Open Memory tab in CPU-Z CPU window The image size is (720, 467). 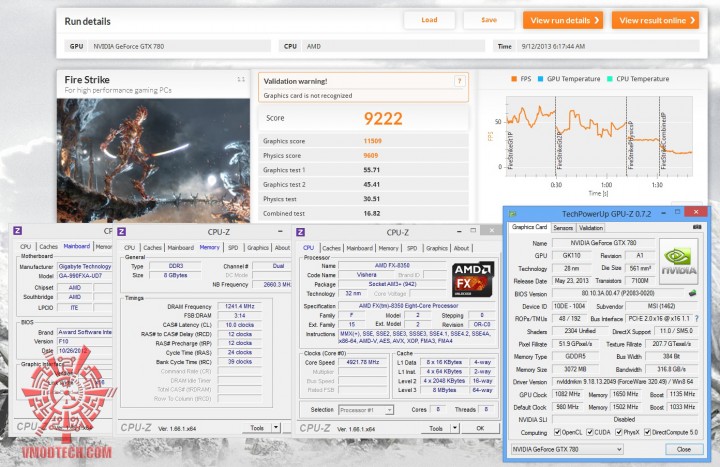click(388, 248)
